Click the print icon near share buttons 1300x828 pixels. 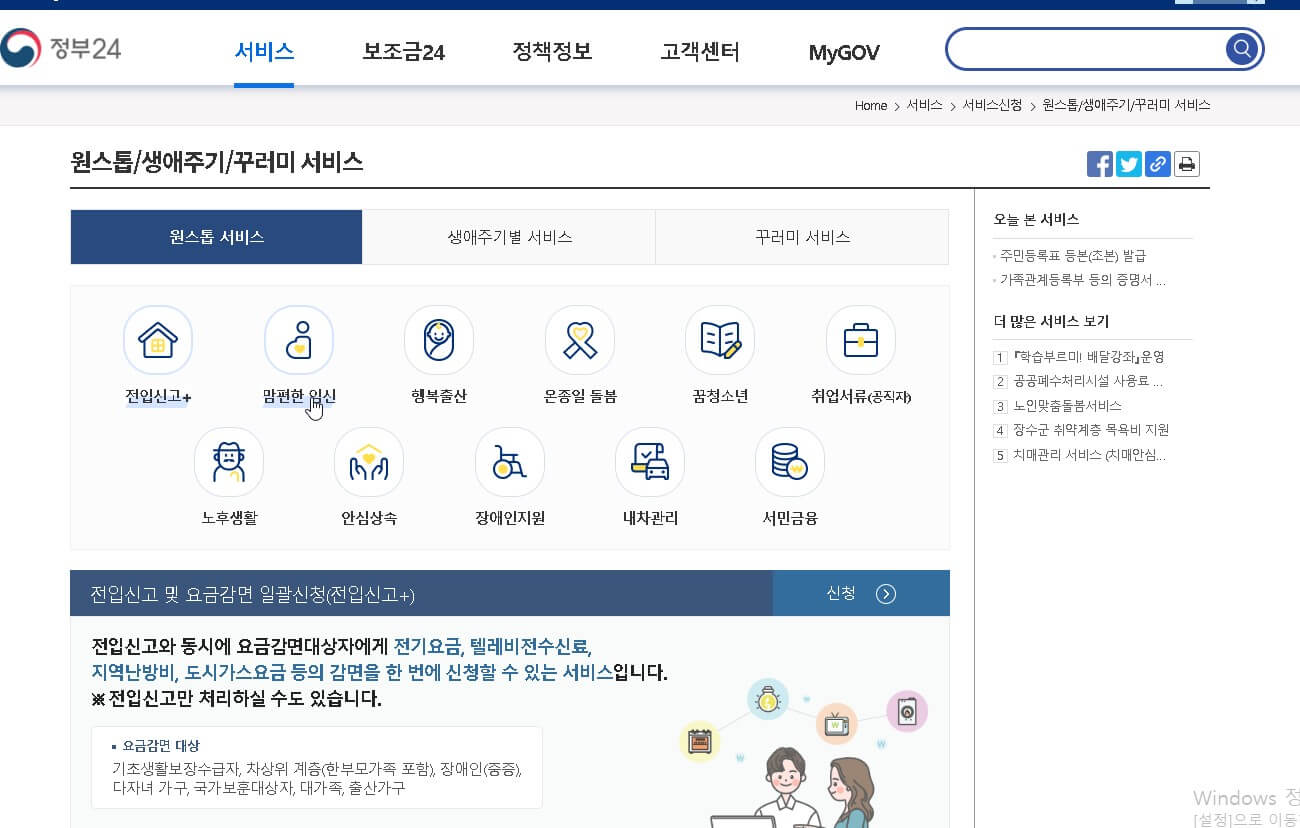(1186, 164)
